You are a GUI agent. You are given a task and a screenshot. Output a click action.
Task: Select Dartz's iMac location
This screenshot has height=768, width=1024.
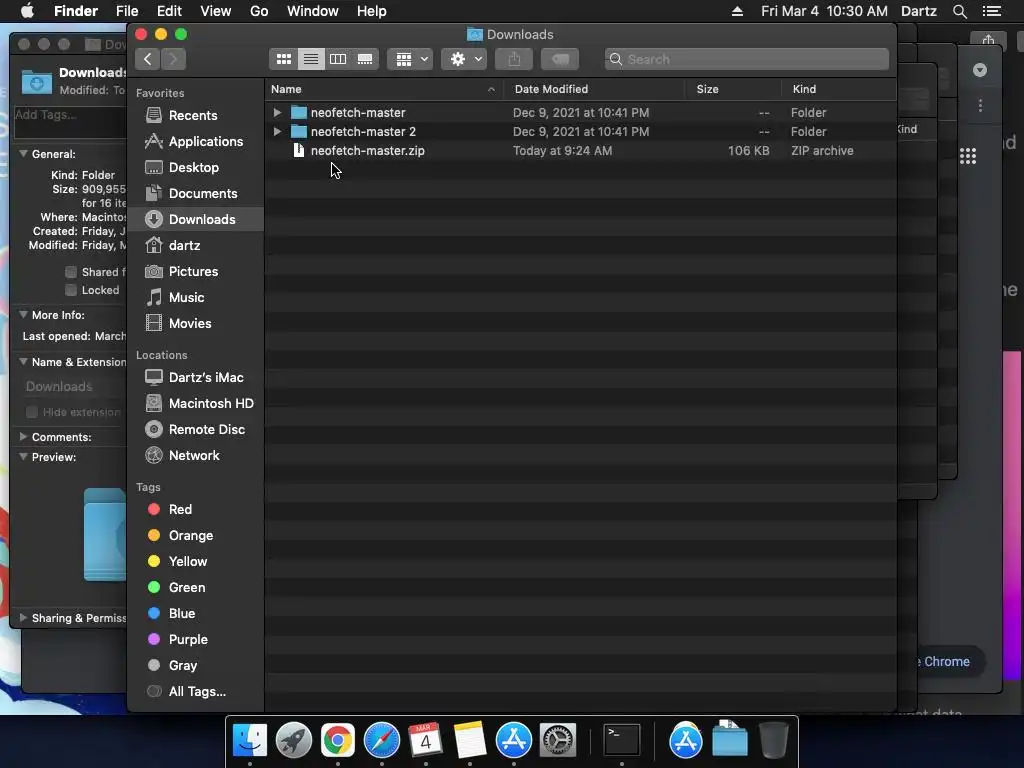tap(196, 377)
